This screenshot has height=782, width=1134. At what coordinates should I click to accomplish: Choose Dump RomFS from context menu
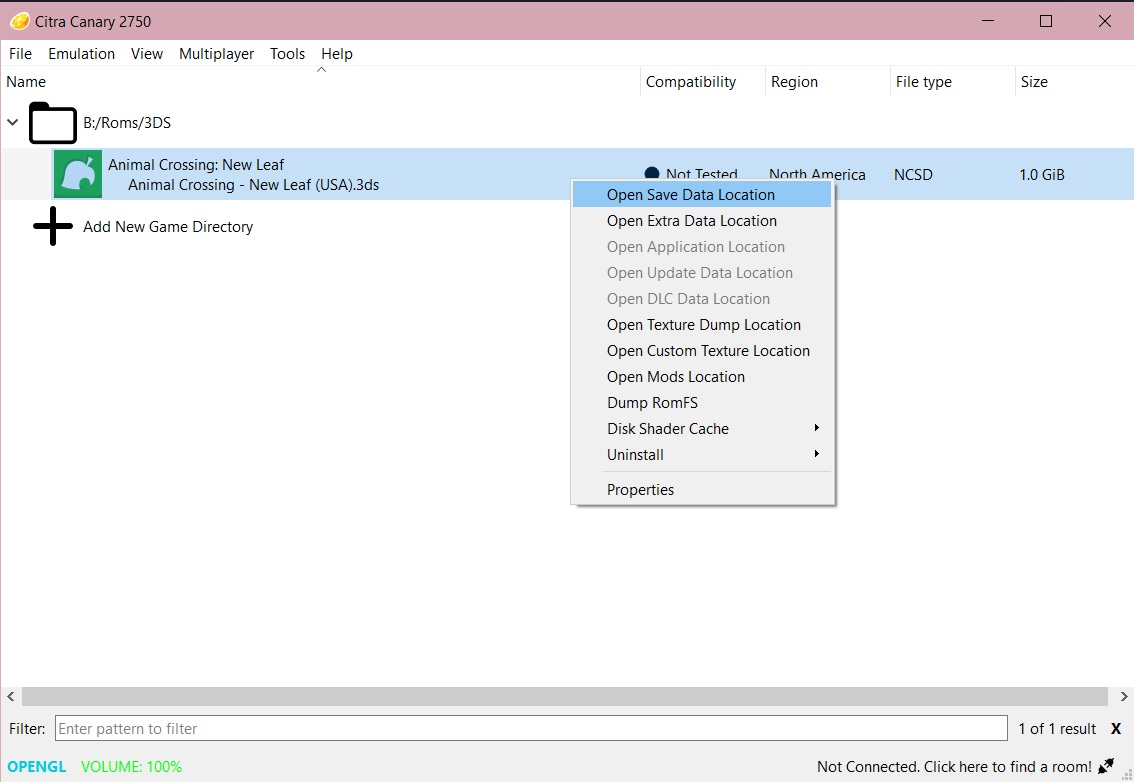(652, 403)
